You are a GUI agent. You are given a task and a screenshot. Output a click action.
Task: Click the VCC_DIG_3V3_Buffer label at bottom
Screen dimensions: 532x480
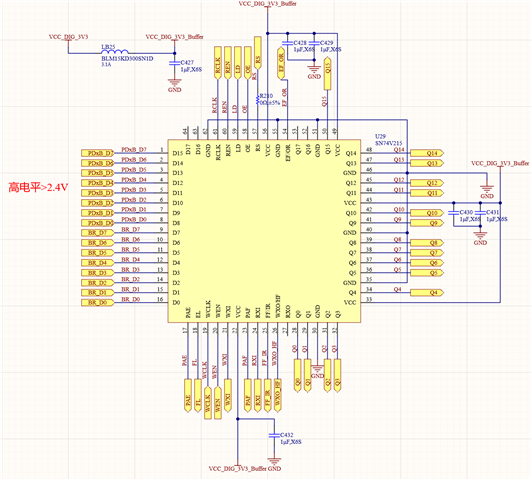point(238,468)
